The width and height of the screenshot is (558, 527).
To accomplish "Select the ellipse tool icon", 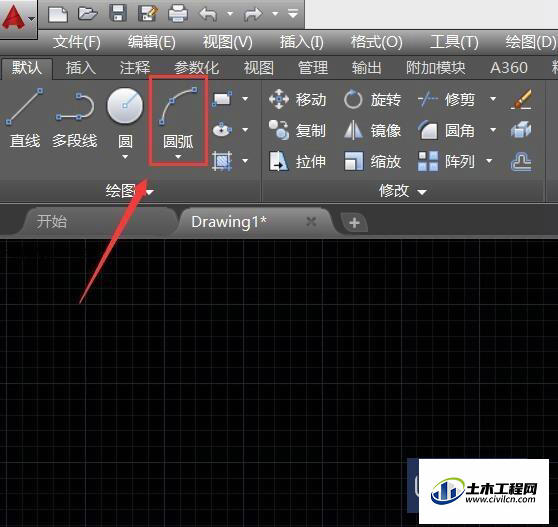I will [222, 130].
